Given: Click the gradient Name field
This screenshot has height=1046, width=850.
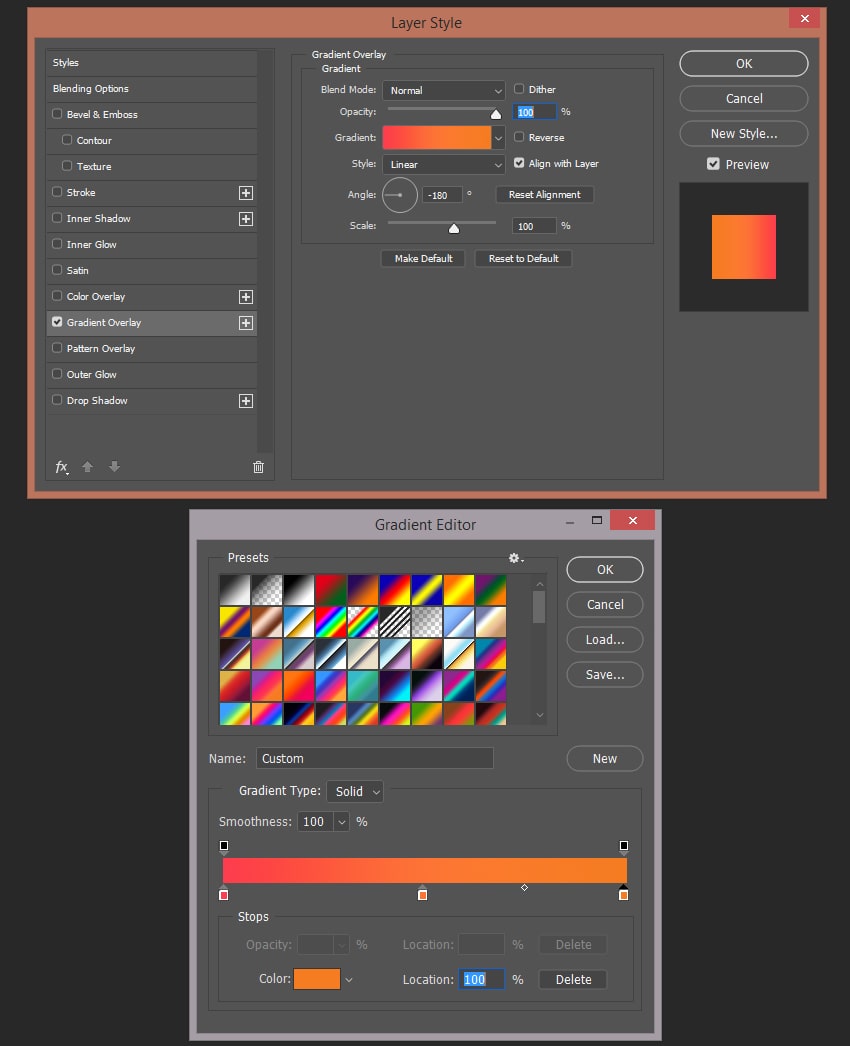Looking at the screenshot, I should click(x=374, y=758).
